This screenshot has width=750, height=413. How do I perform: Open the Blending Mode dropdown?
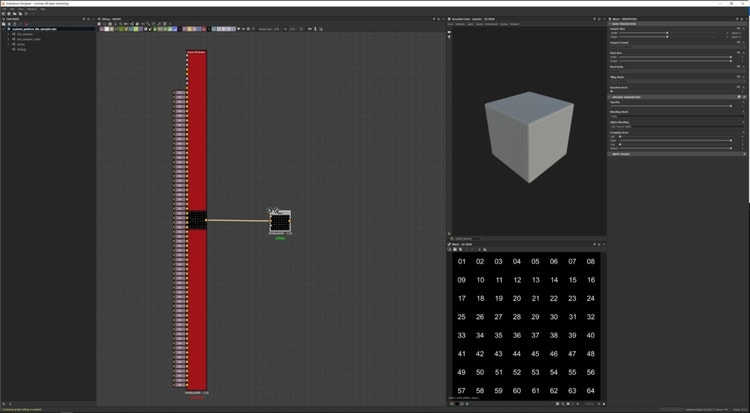click(x=676, y=115)
